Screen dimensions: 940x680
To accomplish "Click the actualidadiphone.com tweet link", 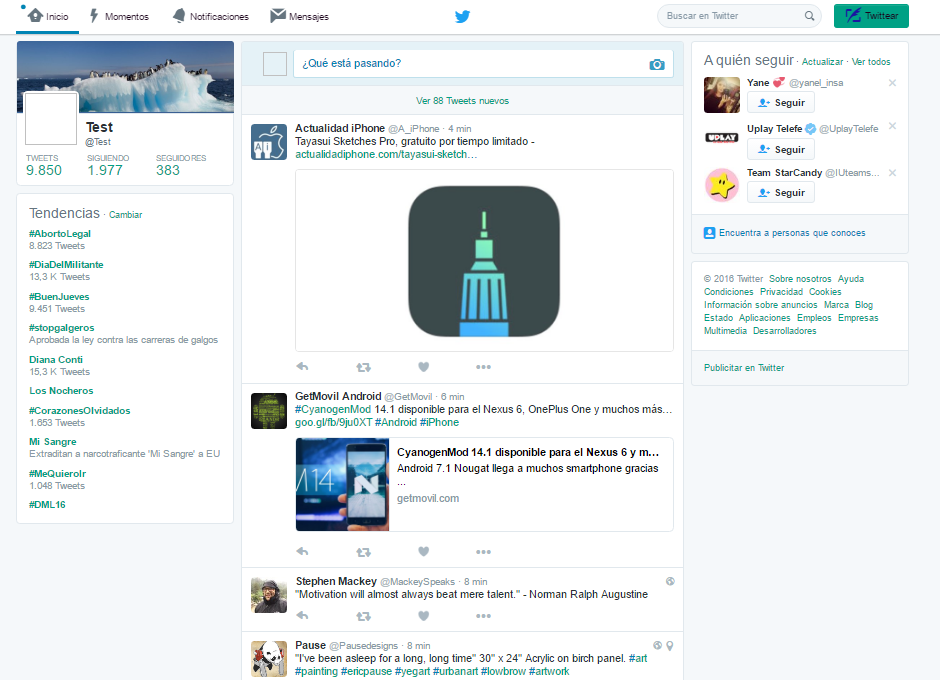I will click(x=386, y=154).
